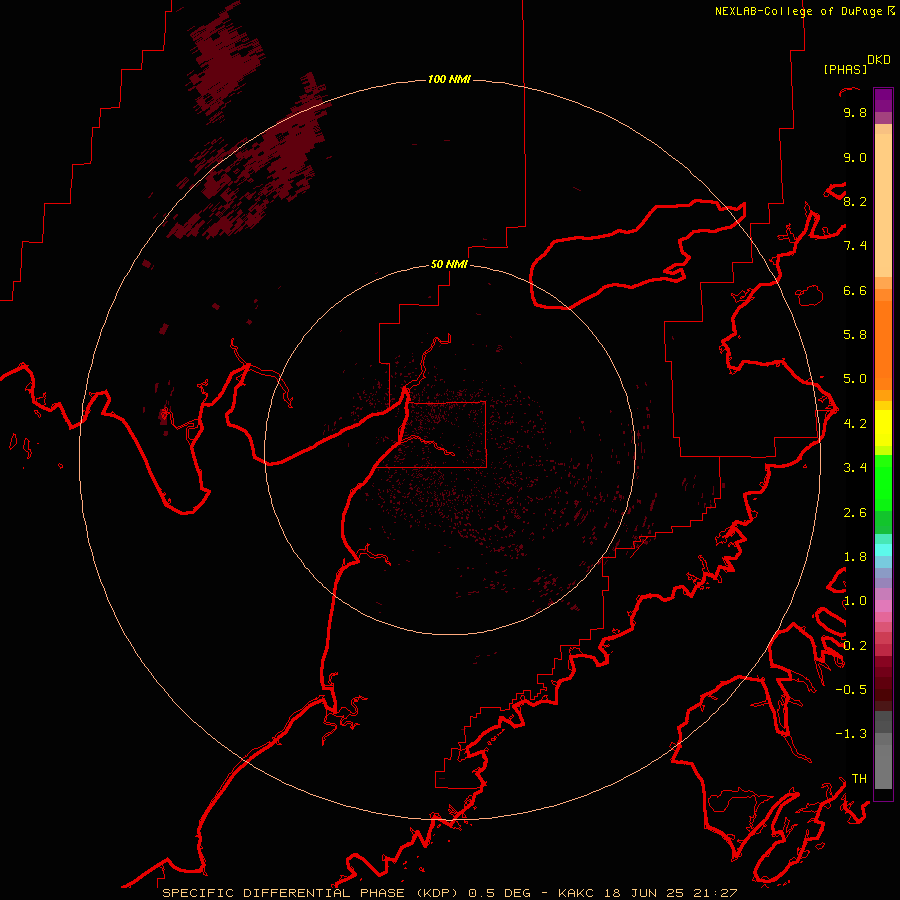Screen dimensions: 900x900
Task: Click the 0.2 scale label
Action: pos(855,645)
